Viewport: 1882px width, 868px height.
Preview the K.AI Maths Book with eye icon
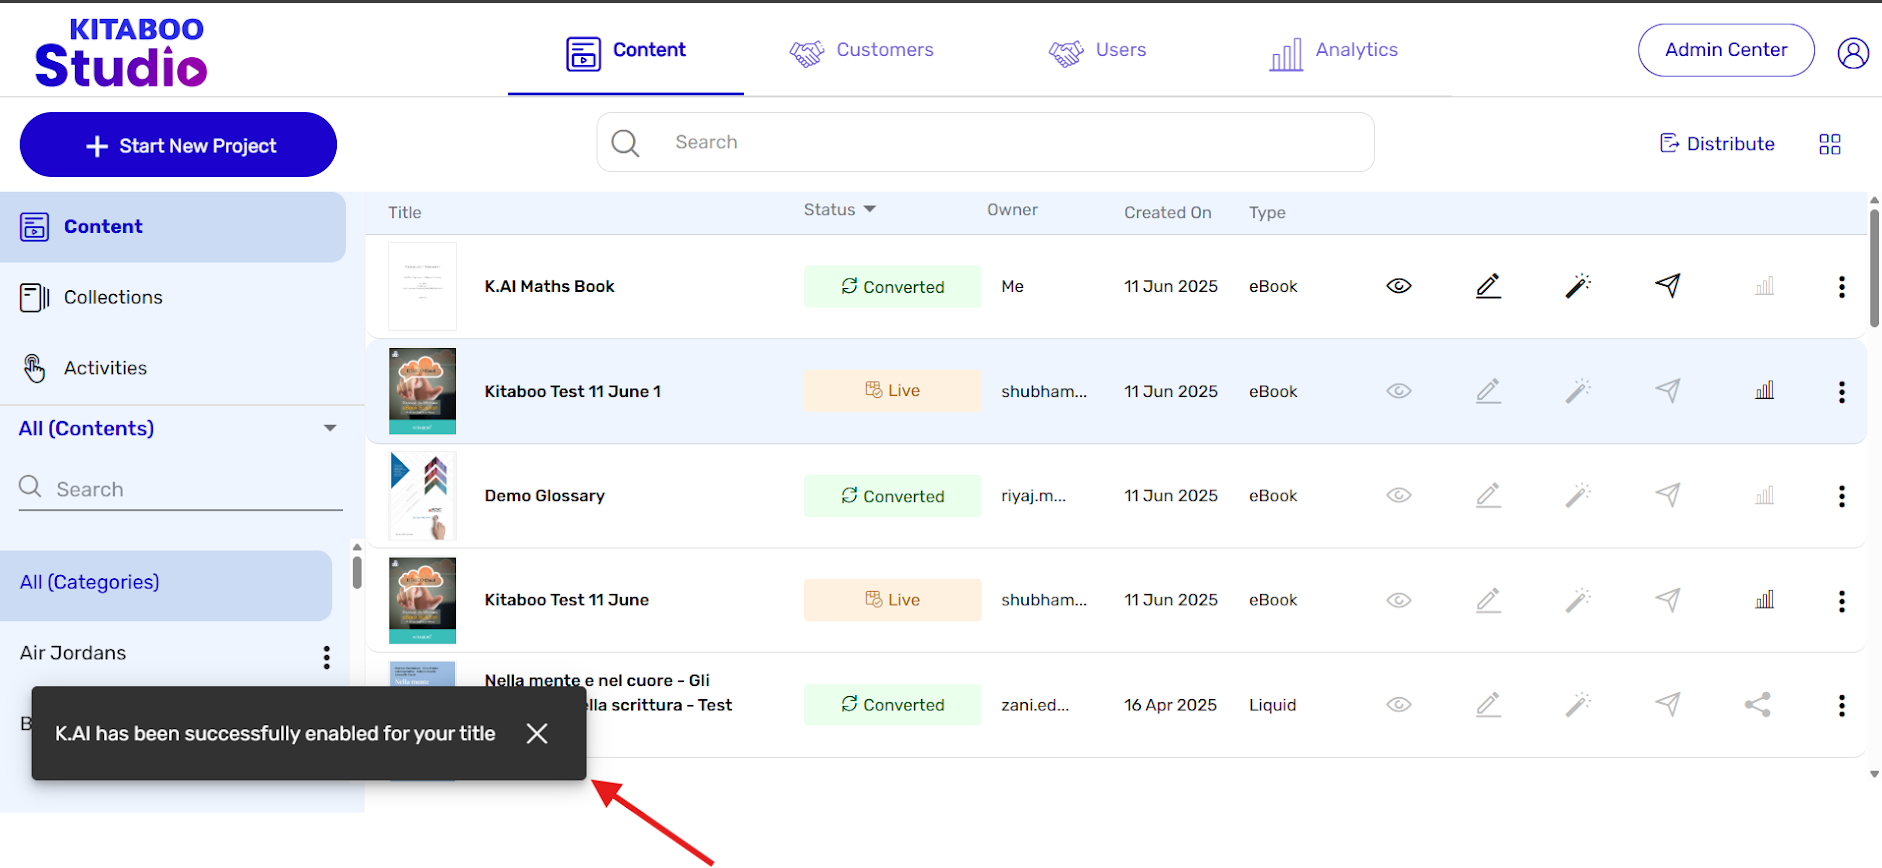point(1399,286)
